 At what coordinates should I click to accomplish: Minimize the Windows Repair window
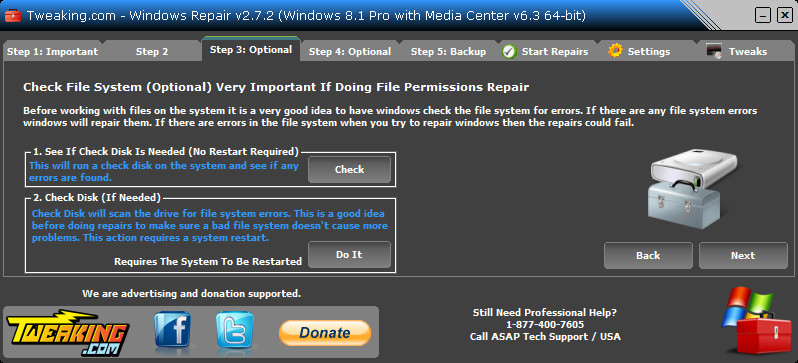[x=762, y=16]
